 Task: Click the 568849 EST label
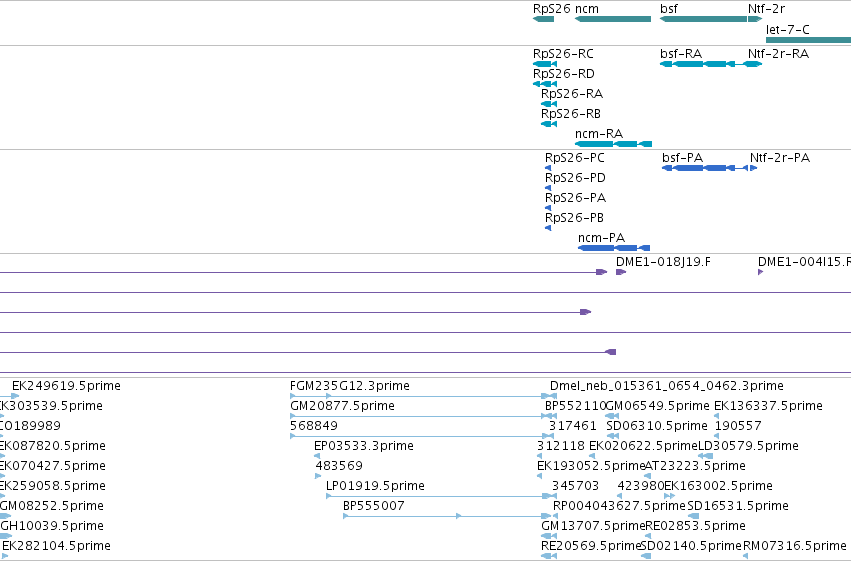(x=314, y=426)
